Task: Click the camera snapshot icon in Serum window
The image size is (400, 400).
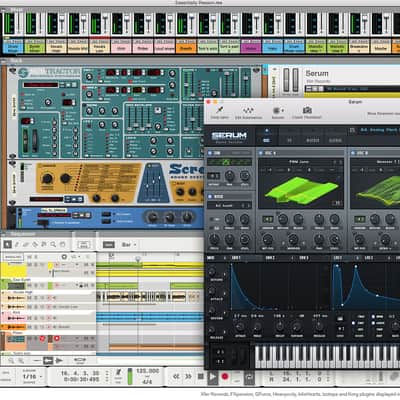Action: coord(307,110)
